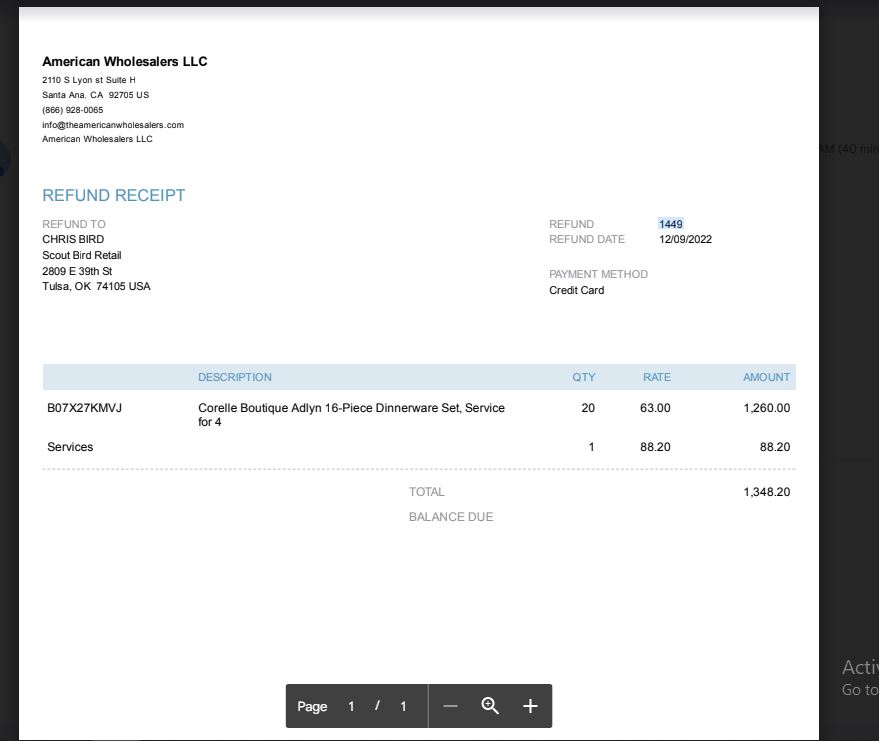Screen dimensions: 879x741
Task: Select the current page number field
Action: 351,706
